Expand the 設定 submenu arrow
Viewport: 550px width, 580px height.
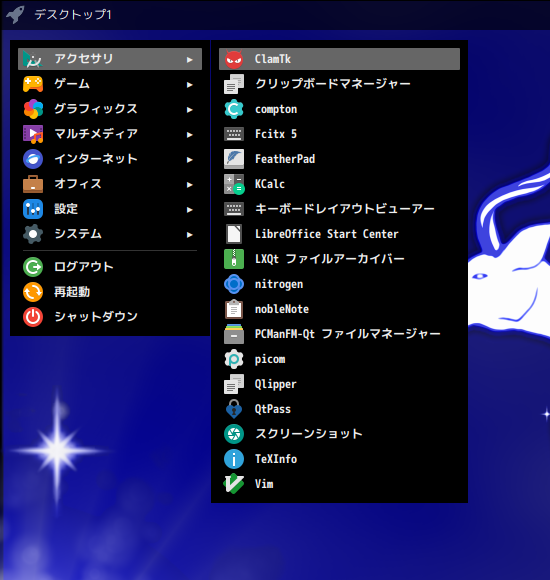coord(190,210)
